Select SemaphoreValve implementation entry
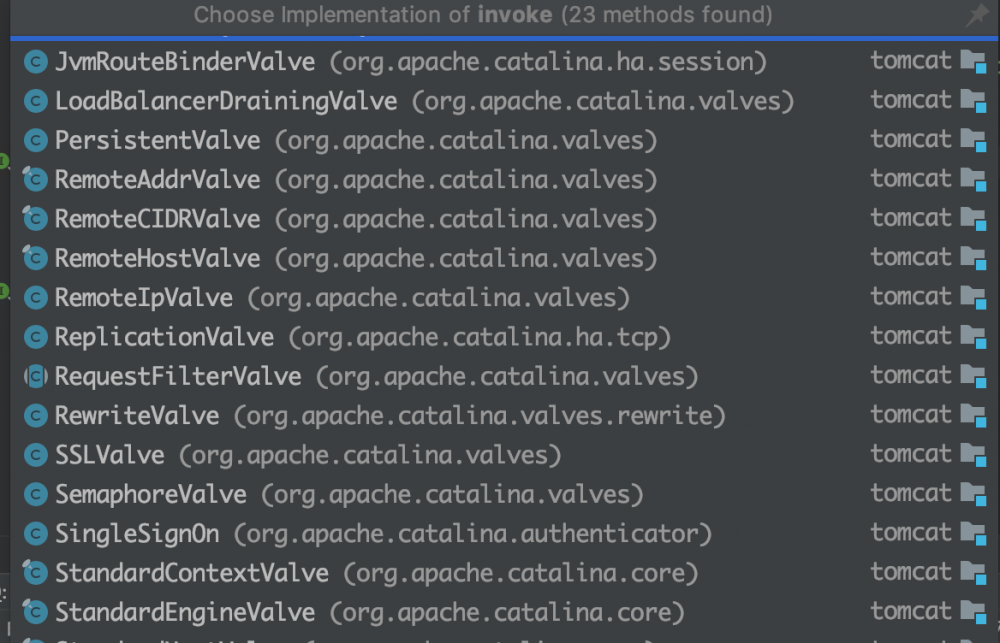The image size is (1000, 643). click(150, 494)
